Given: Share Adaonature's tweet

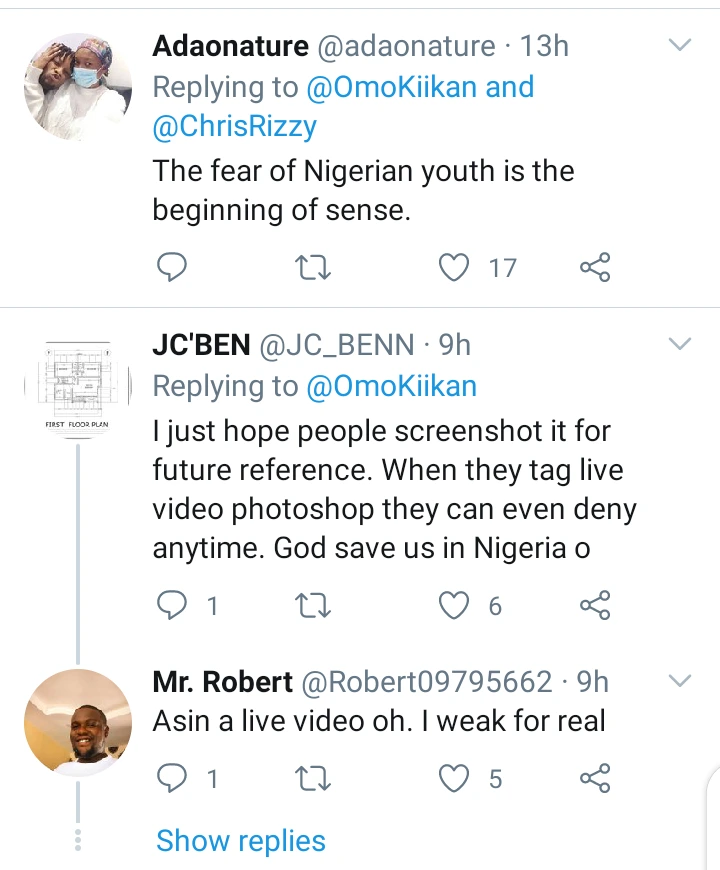Looking at the screenshot, I should 595,267.
